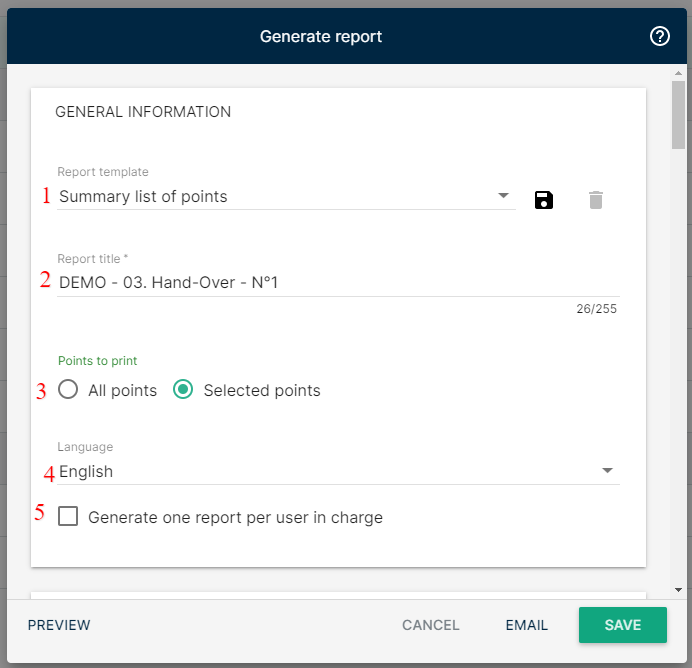The width and height of the screenshot is (692, 668).
Task: Save the report template with floppy icon
Action: pos(544,200)
